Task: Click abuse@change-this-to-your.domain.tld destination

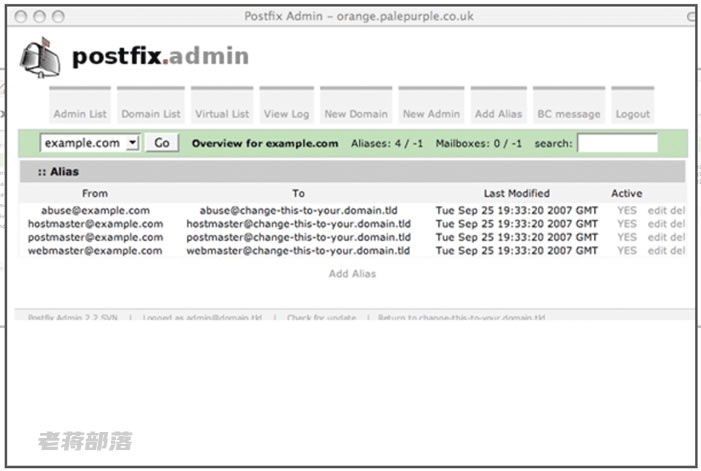Action: pos(298,210)
